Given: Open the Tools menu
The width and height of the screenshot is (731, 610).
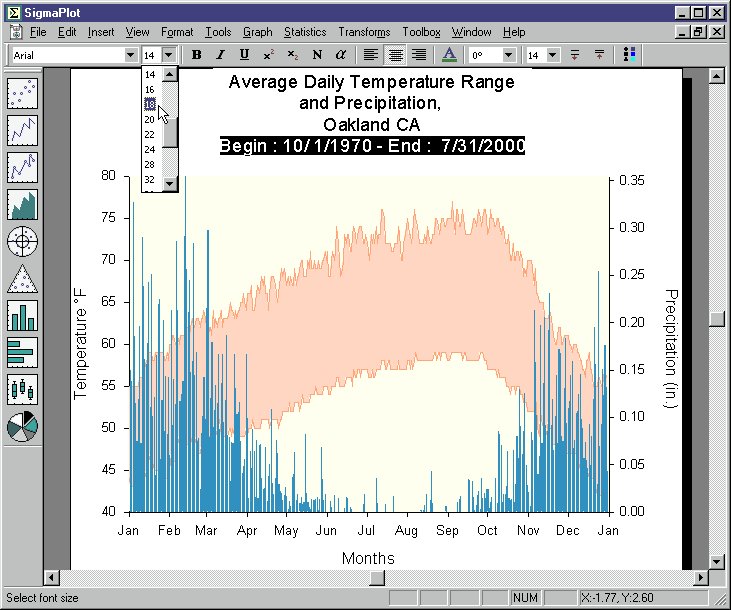Looking at the screenshot, I should tap(218, 32).
